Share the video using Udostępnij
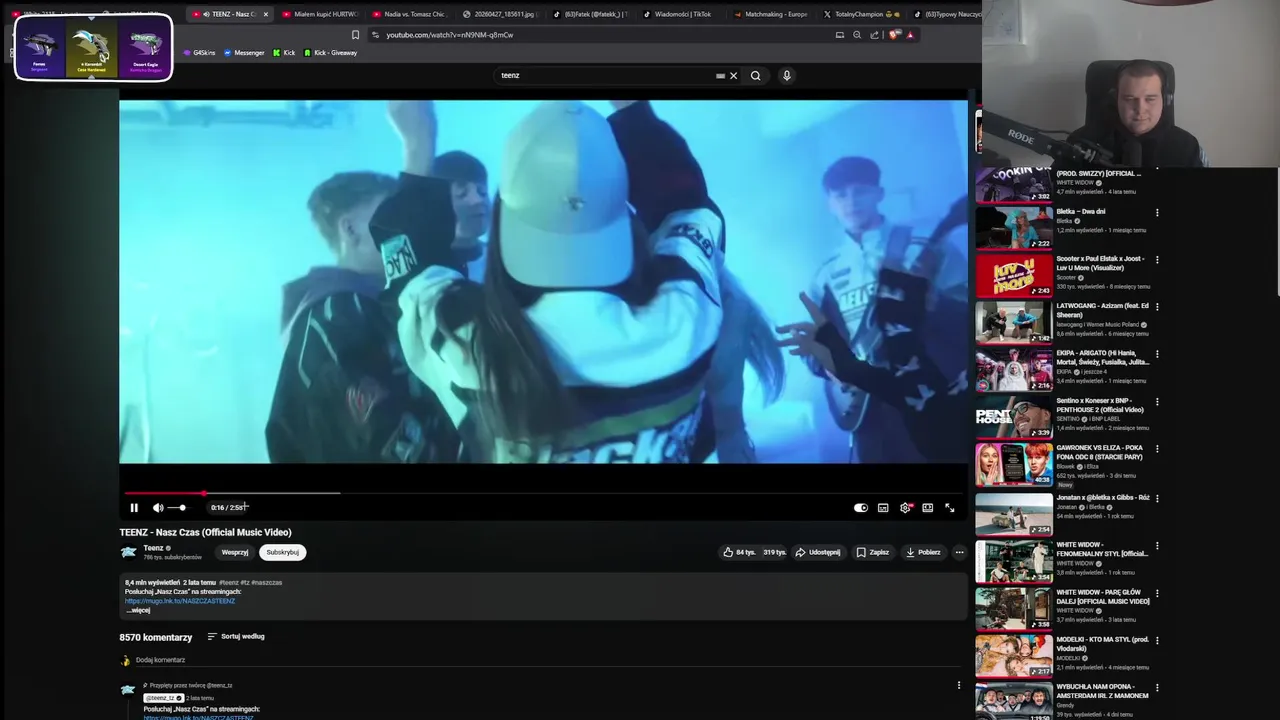The image size is (1280, 720). point(818,552)
